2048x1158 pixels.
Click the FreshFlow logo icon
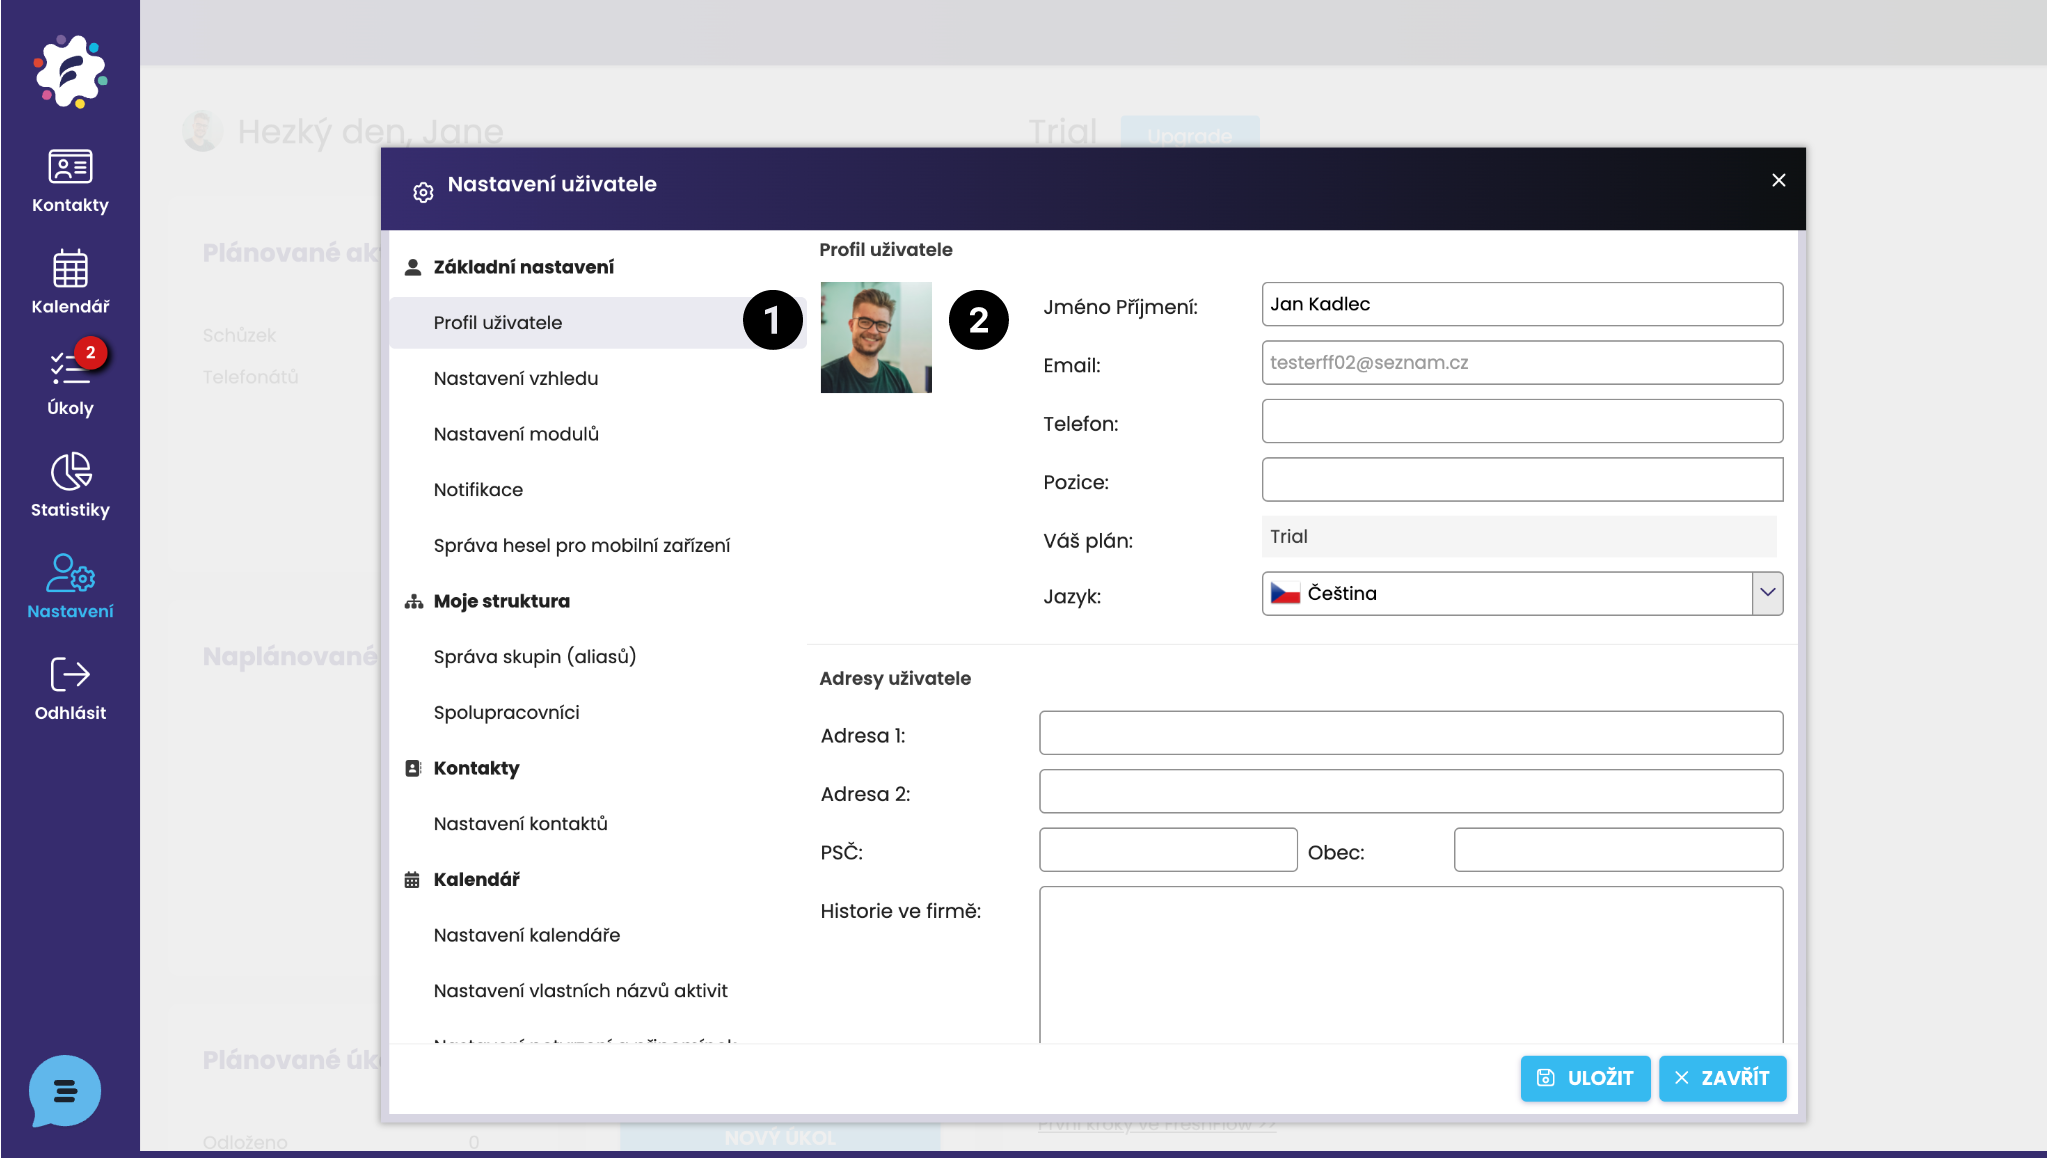(70, 71)
